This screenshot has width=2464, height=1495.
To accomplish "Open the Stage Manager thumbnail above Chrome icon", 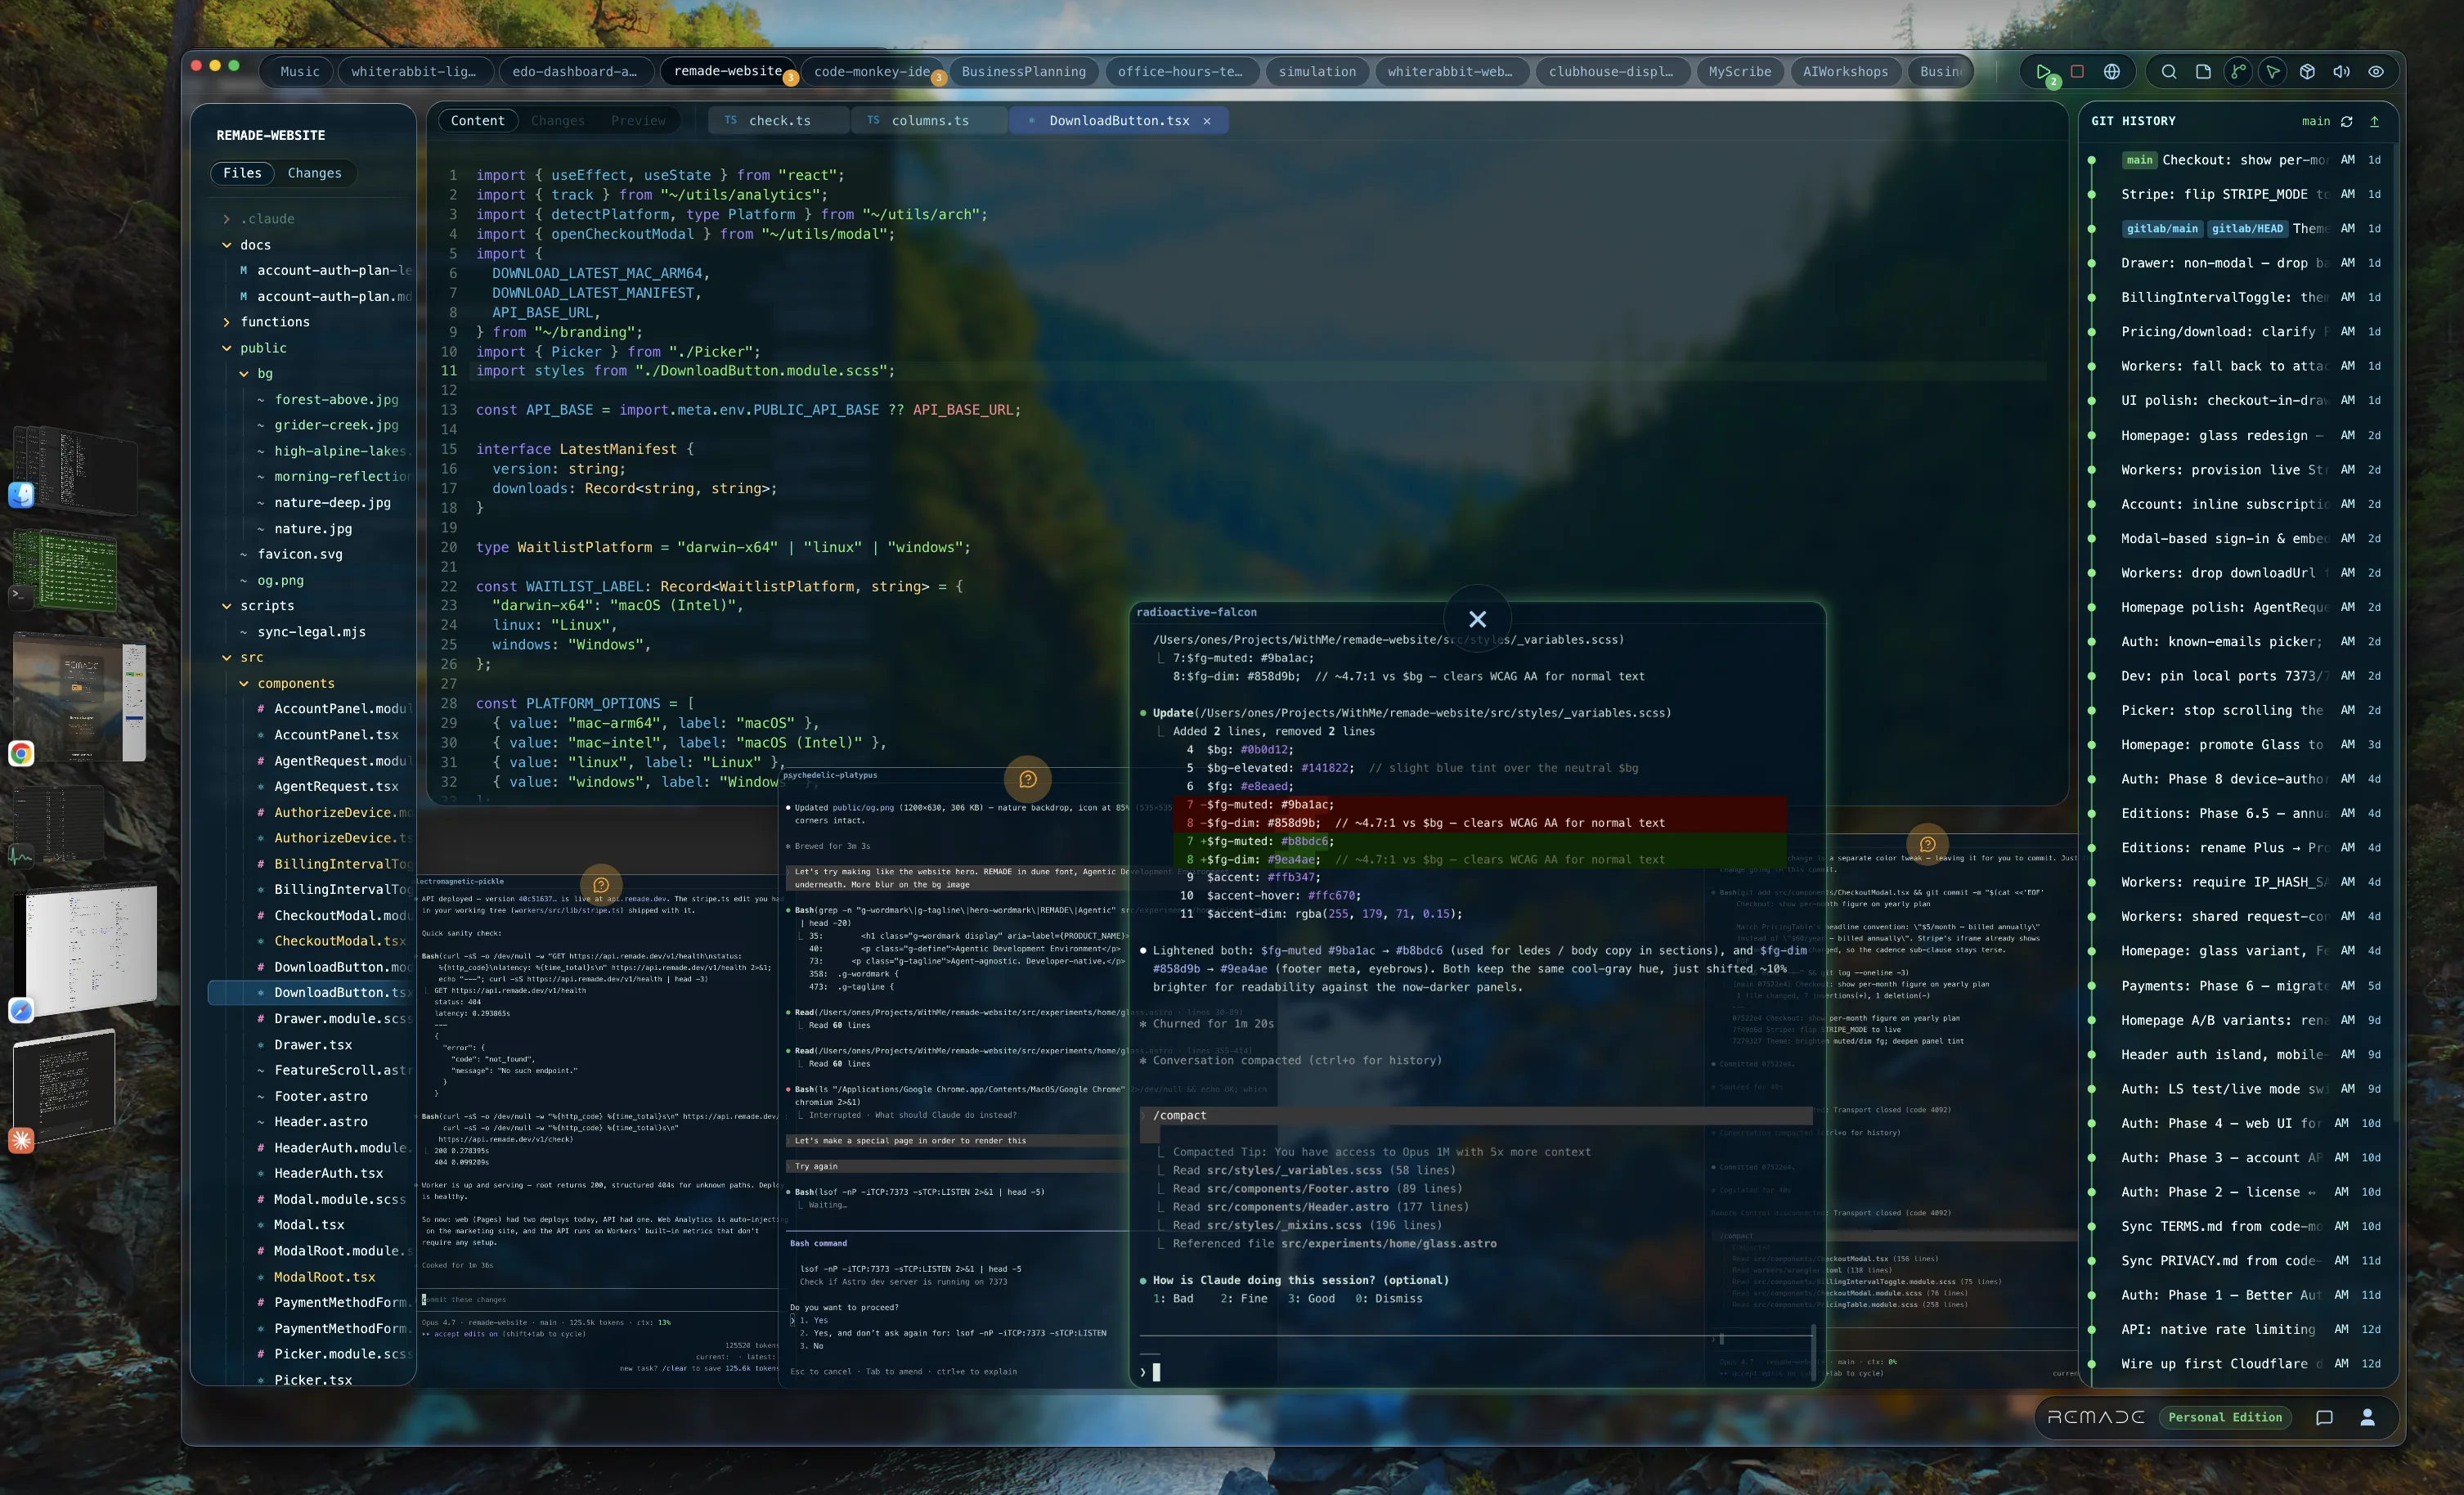I will coord(80,695).
